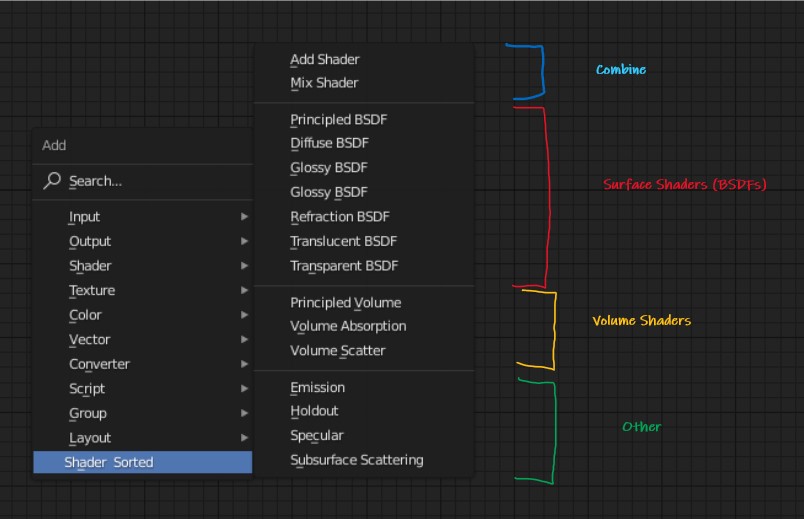Choose Volume Absorption entry

[x=364, y=326]
